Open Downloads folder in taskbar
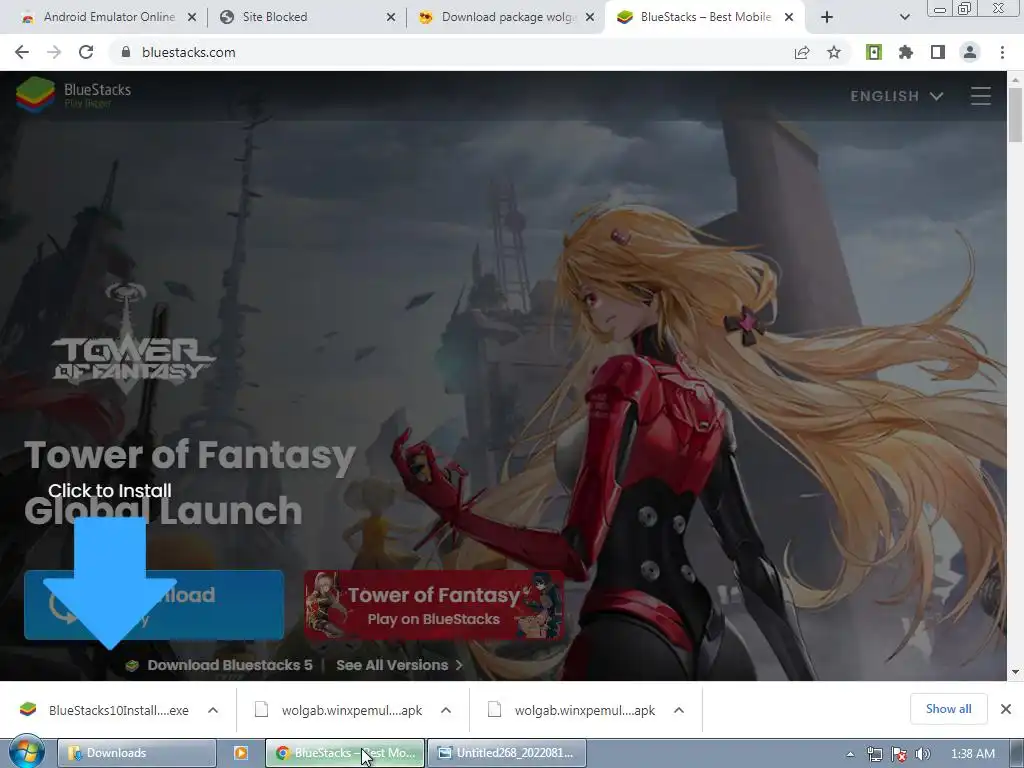 tap(136, 753)
